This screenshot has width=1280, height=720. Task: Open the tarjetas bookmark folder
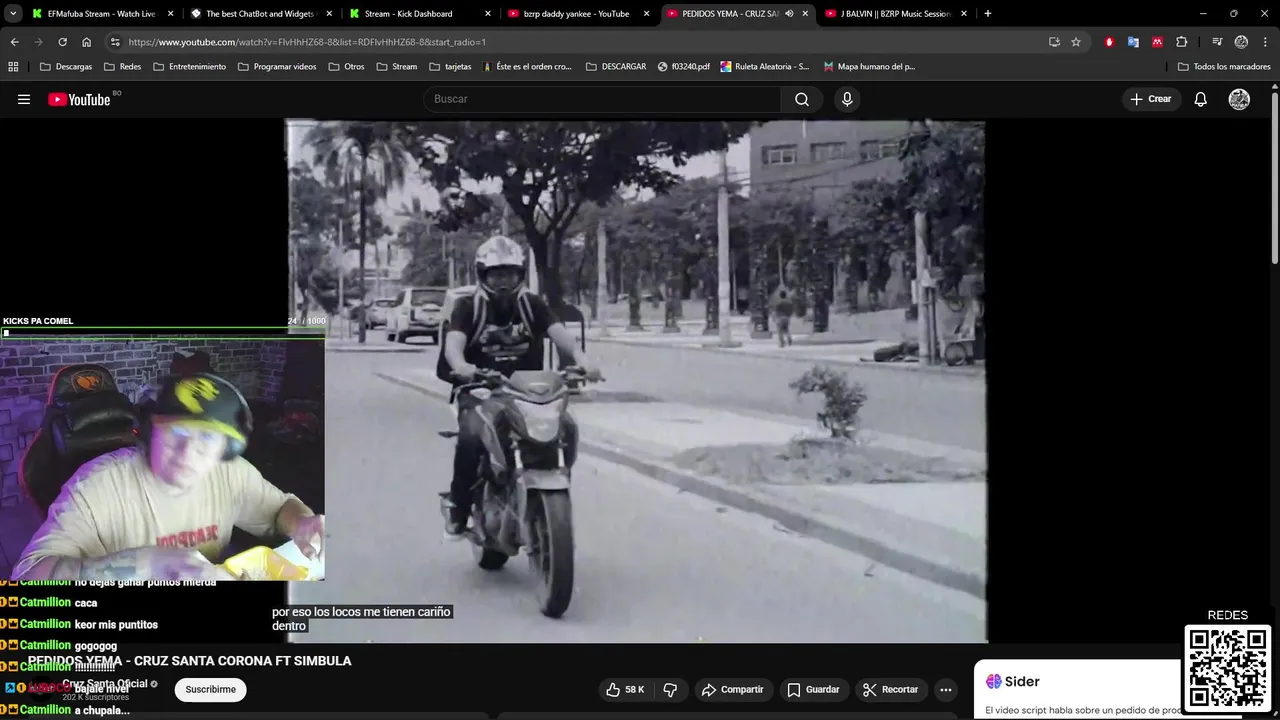(x=450, y=67)
